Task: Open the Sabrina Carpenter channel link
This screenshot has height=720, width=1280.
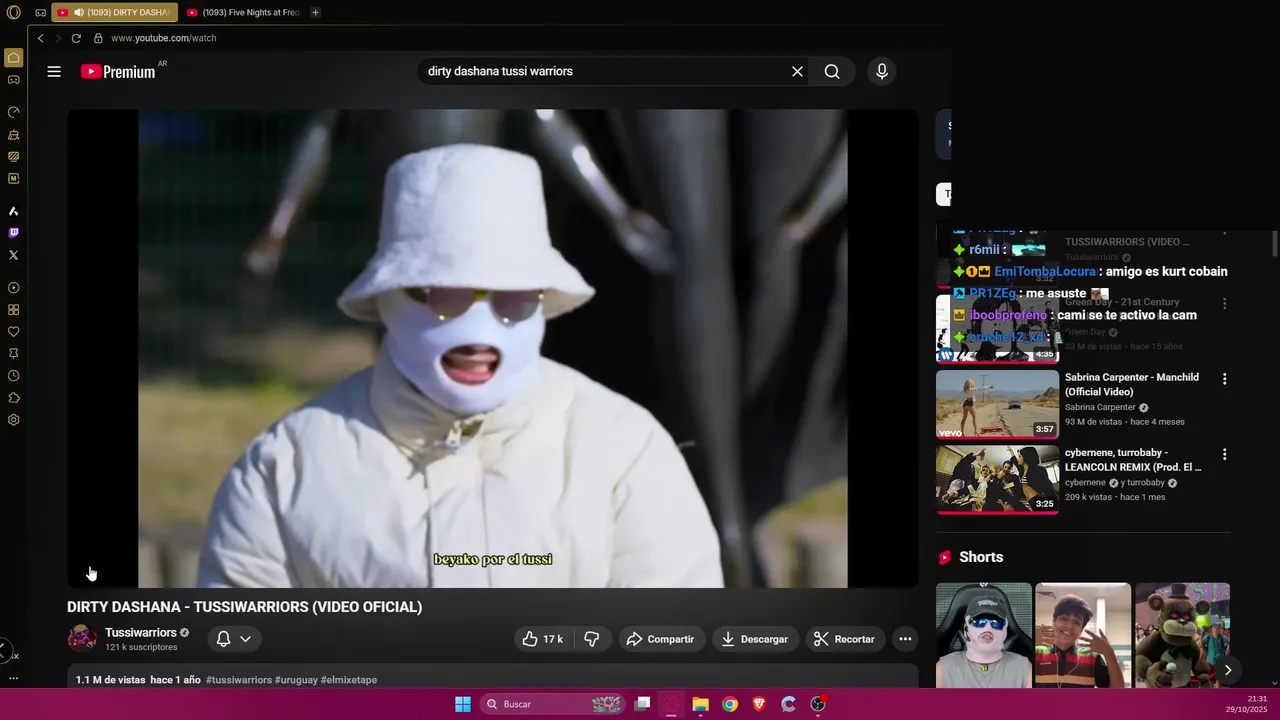Action: [1100, 407]
